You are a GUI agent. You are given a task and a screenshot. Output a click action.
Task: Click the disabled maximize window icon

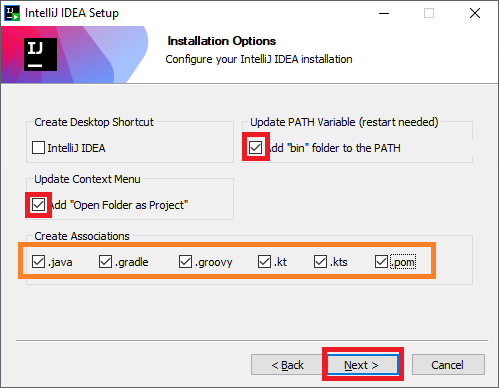tap(429, 13)
